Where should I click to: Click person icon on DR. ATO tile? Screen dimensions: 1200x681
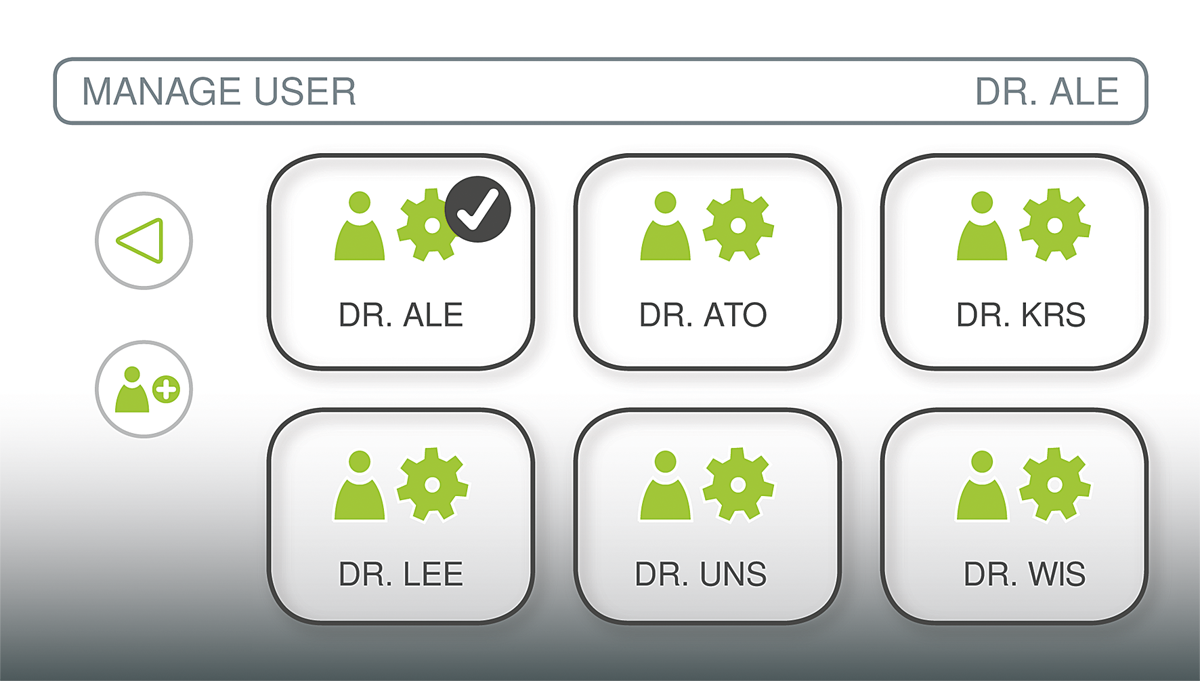(x=665, y=225)
